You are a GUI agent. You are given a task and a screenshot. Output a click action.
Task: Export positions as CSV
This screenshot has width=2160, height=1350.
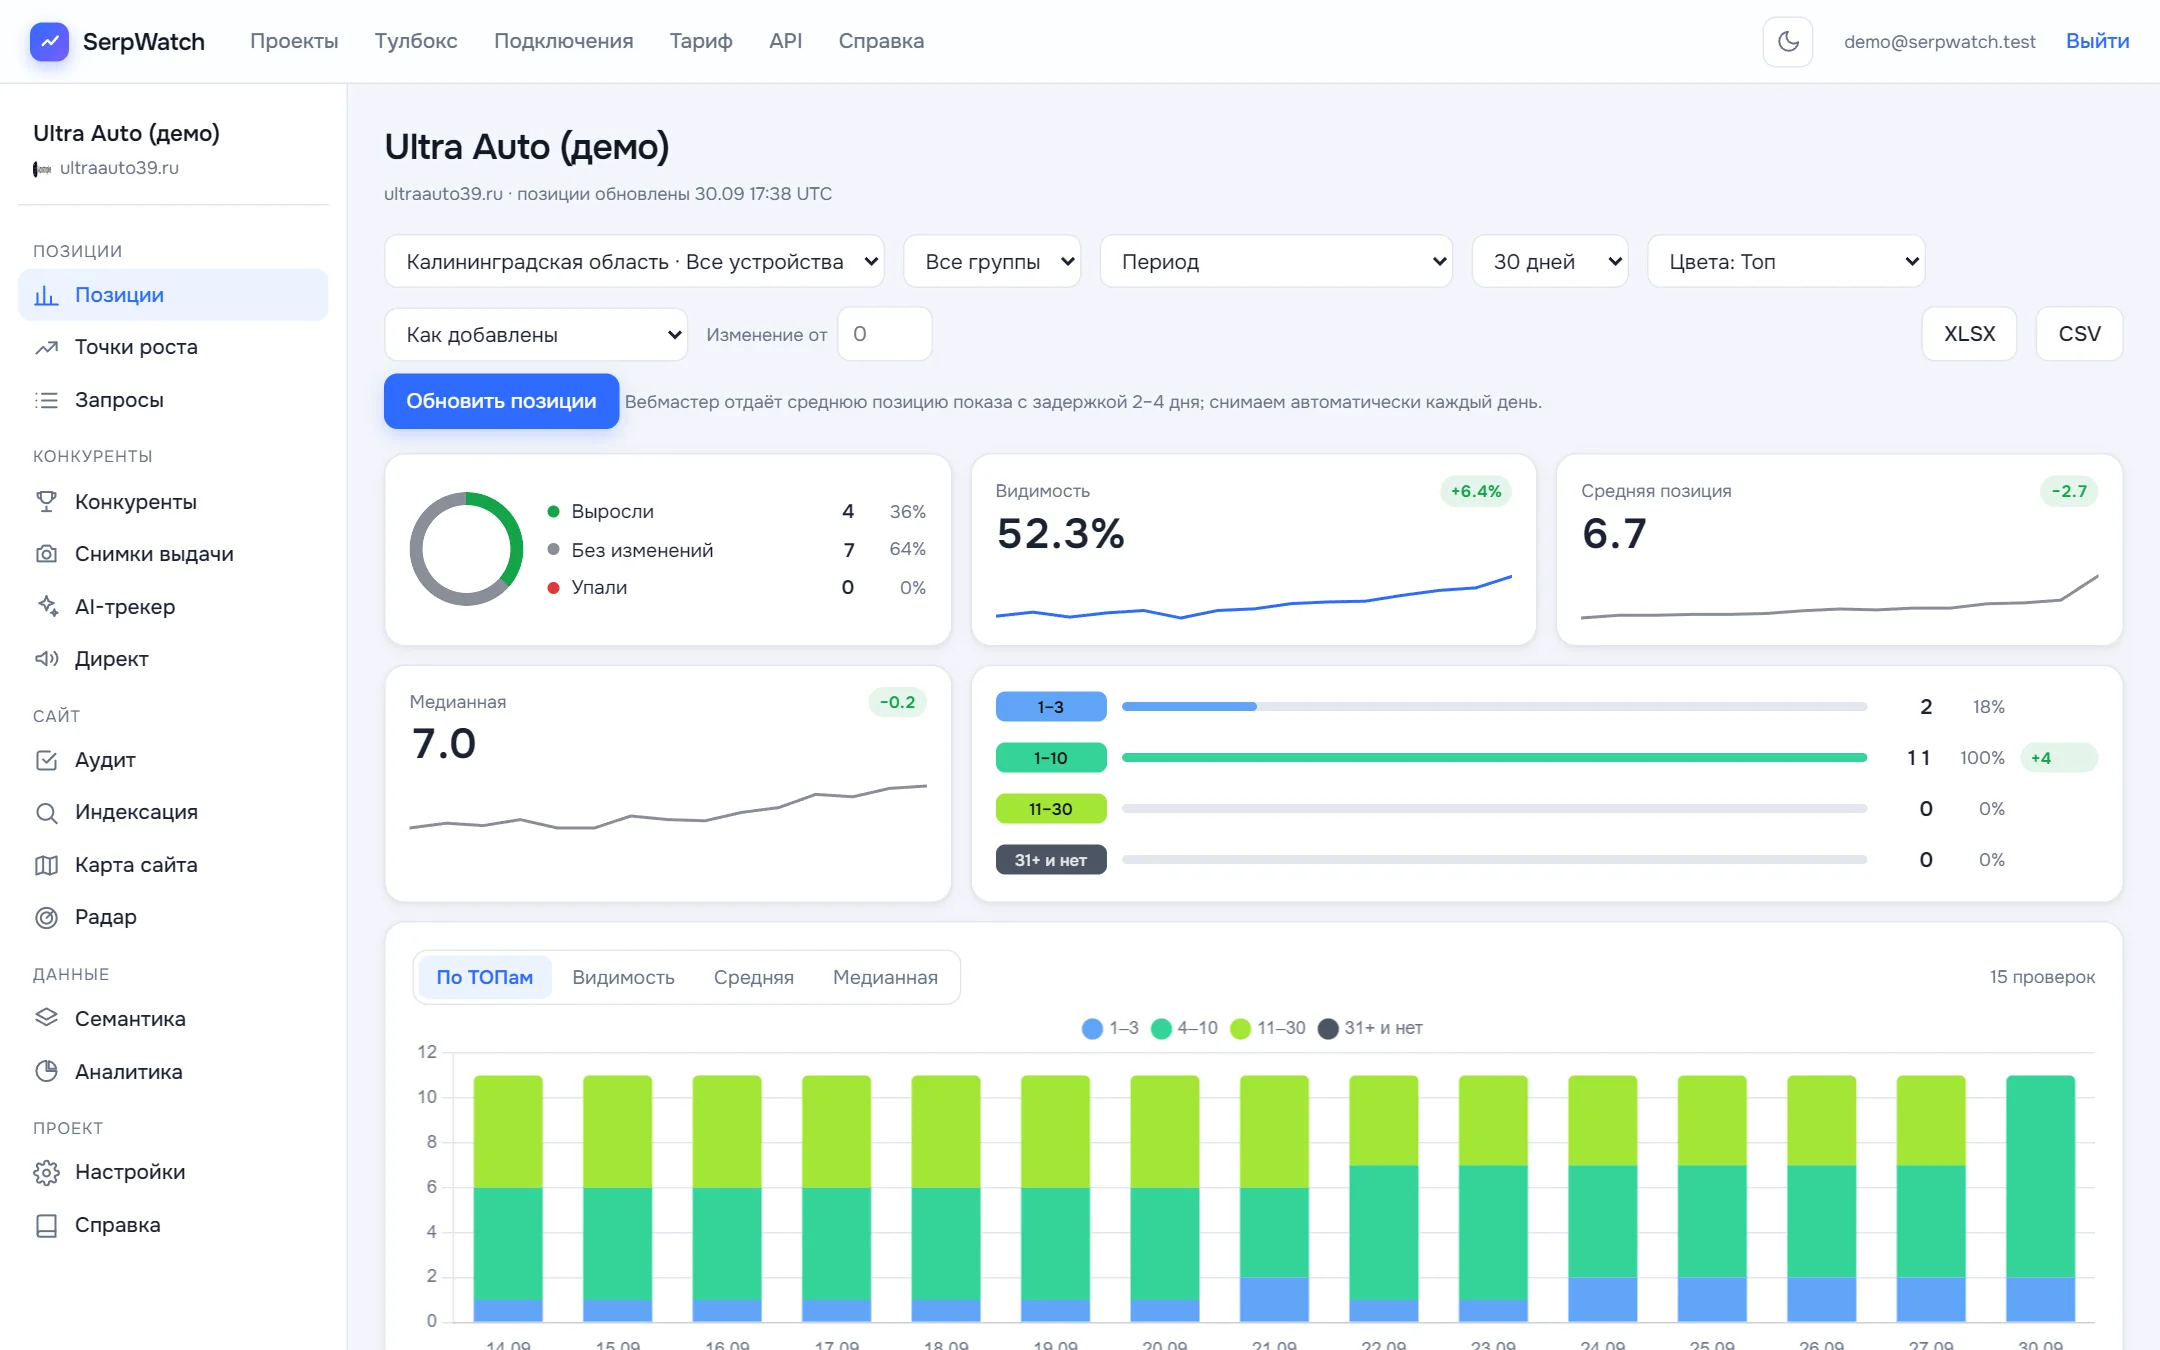(x=2079, y=334)
